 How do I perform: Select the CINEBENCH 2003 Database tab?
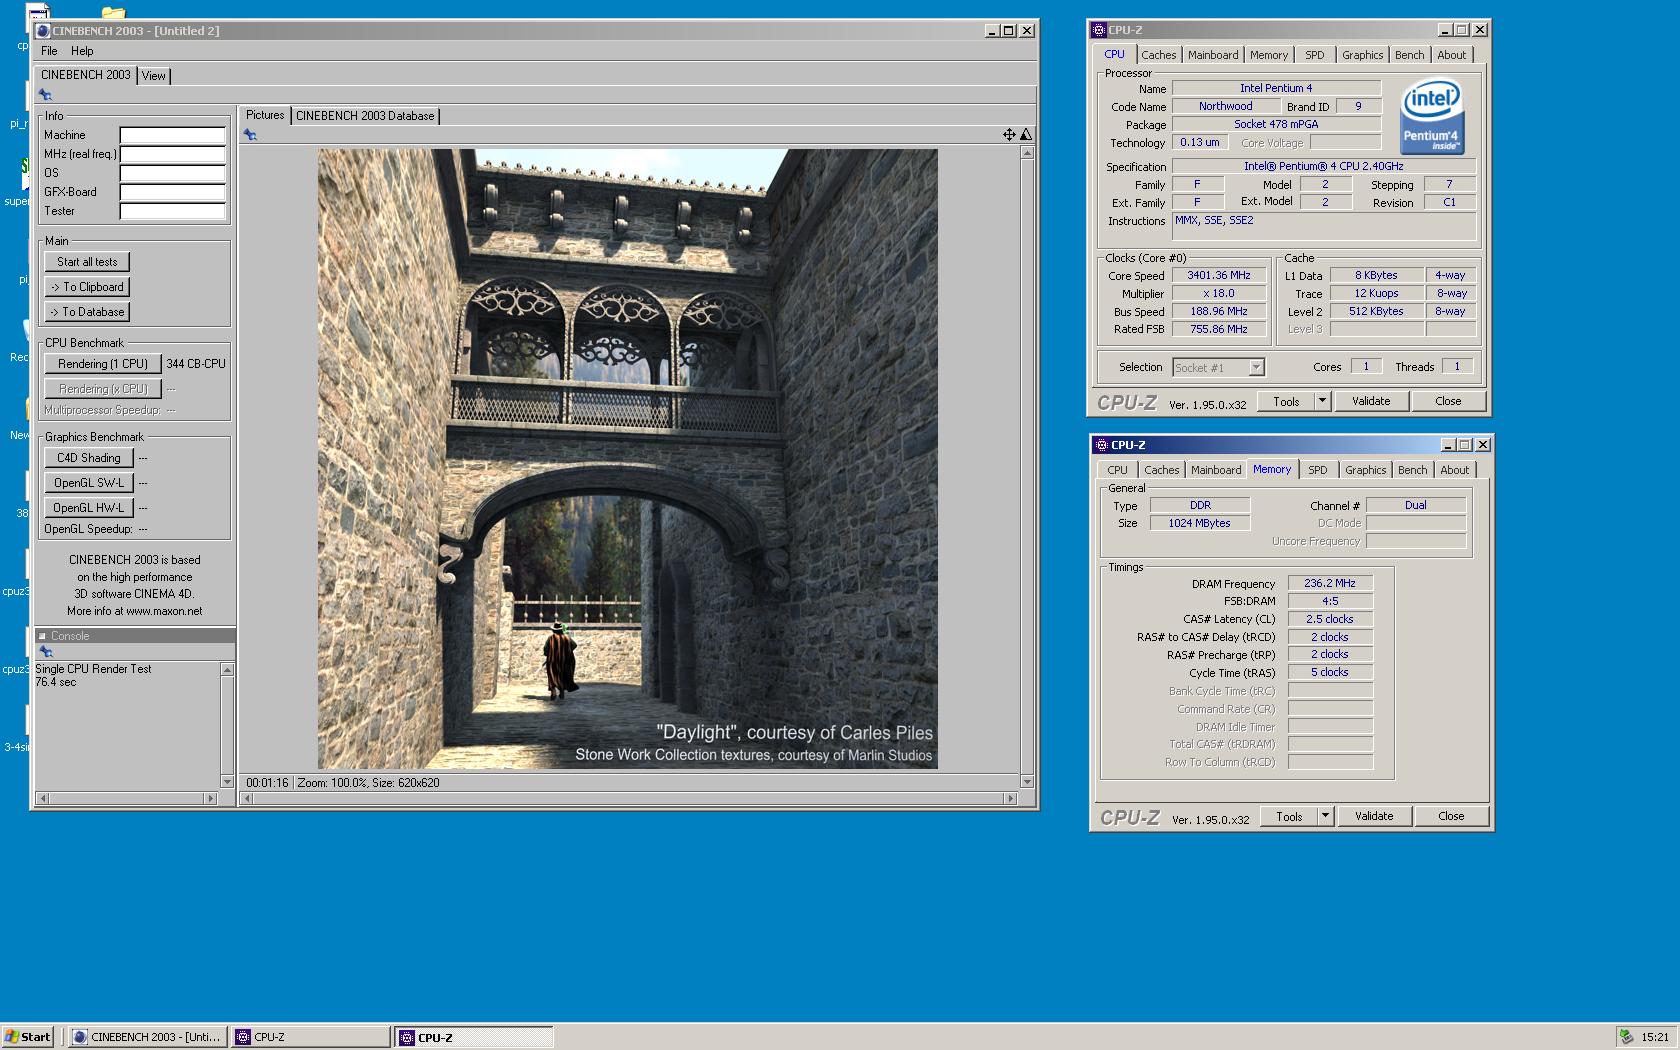coord(365,116)
